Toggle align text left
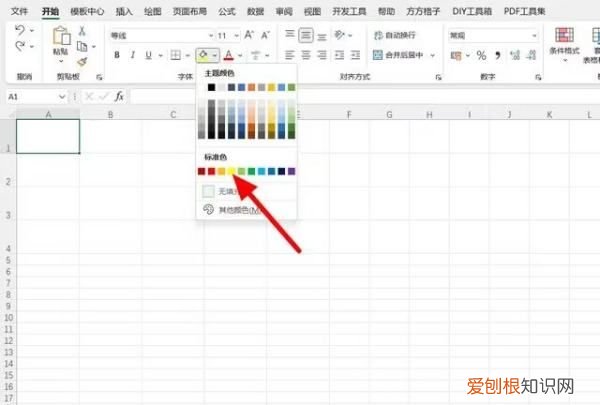Screen dimensions: 600x405 tap(290, 55)
